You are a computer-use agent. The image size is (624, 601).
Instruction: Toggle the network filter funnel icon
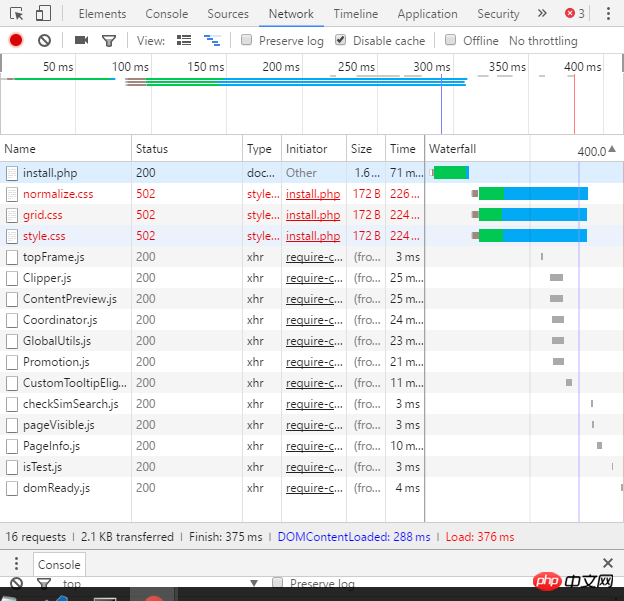pyautogui.click(x=109, y=40)
